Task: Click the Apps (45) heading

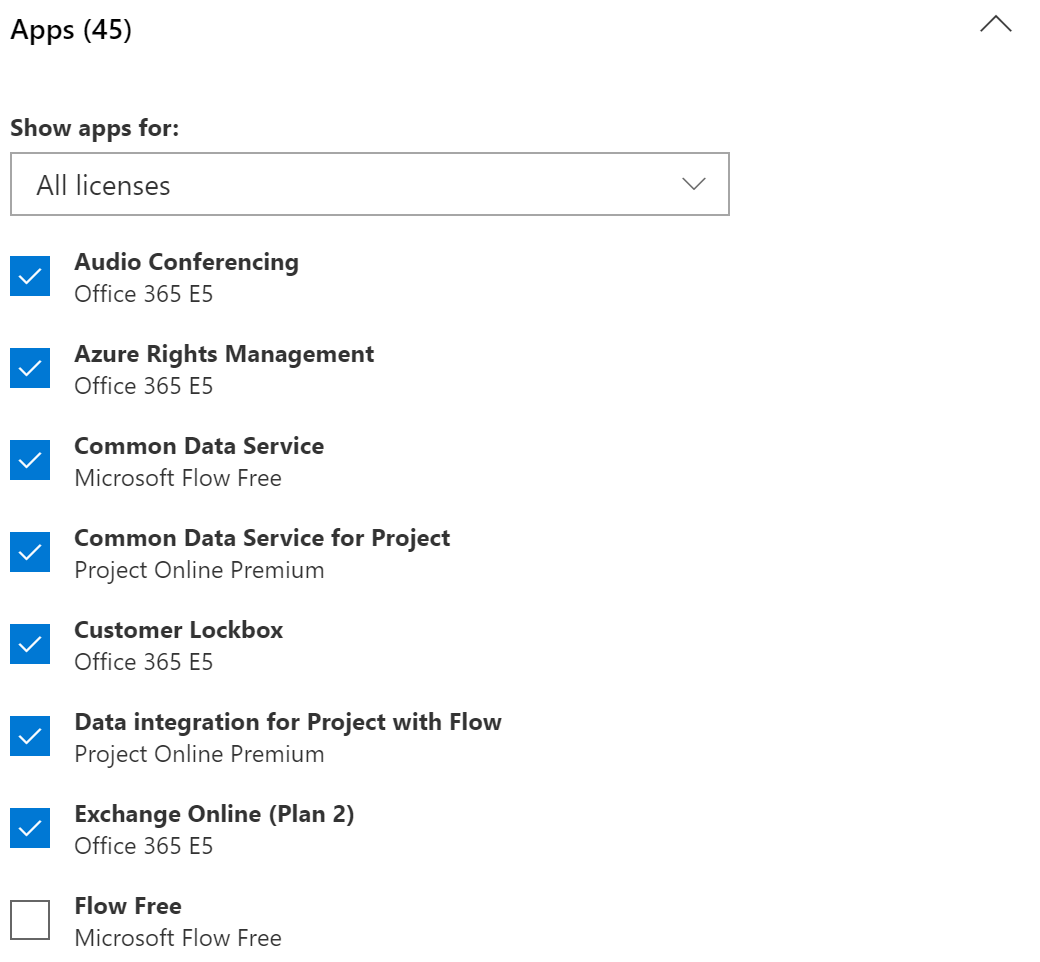Action: (71, 30)
